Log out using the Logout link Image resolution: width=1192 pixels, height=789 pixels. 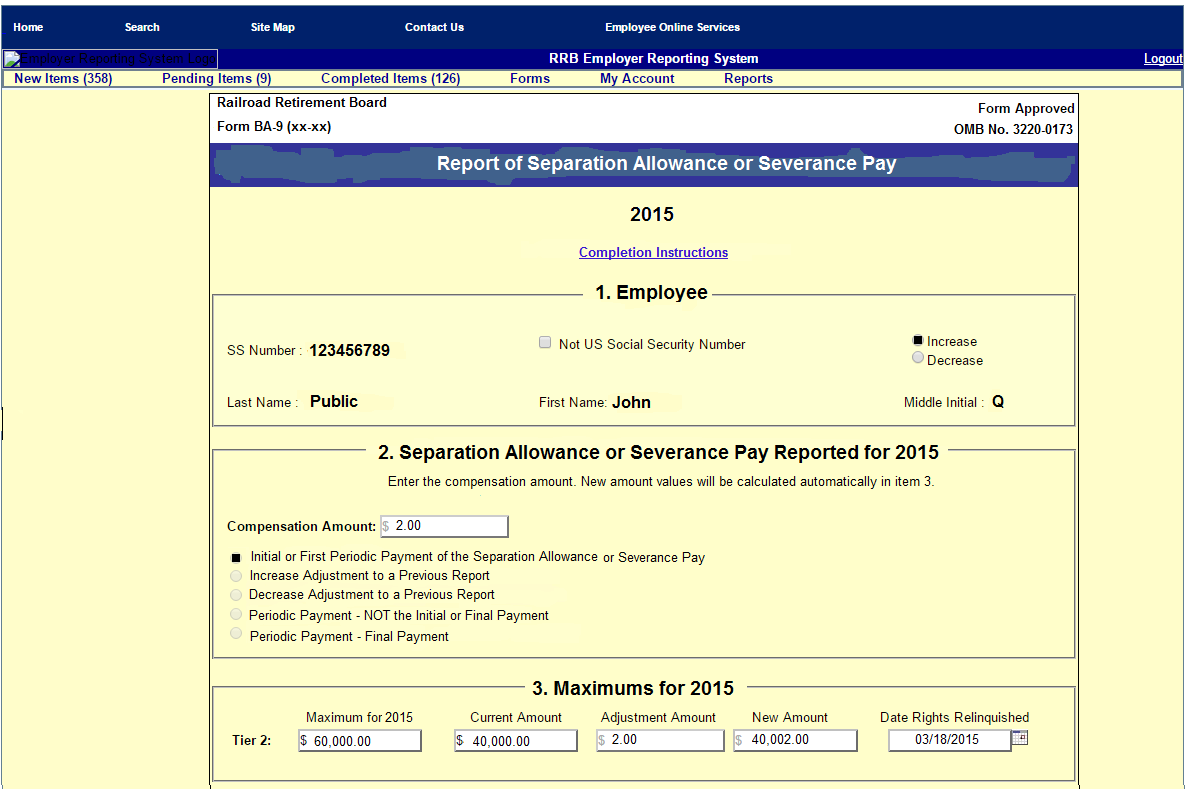click(x=1163, y=59)
